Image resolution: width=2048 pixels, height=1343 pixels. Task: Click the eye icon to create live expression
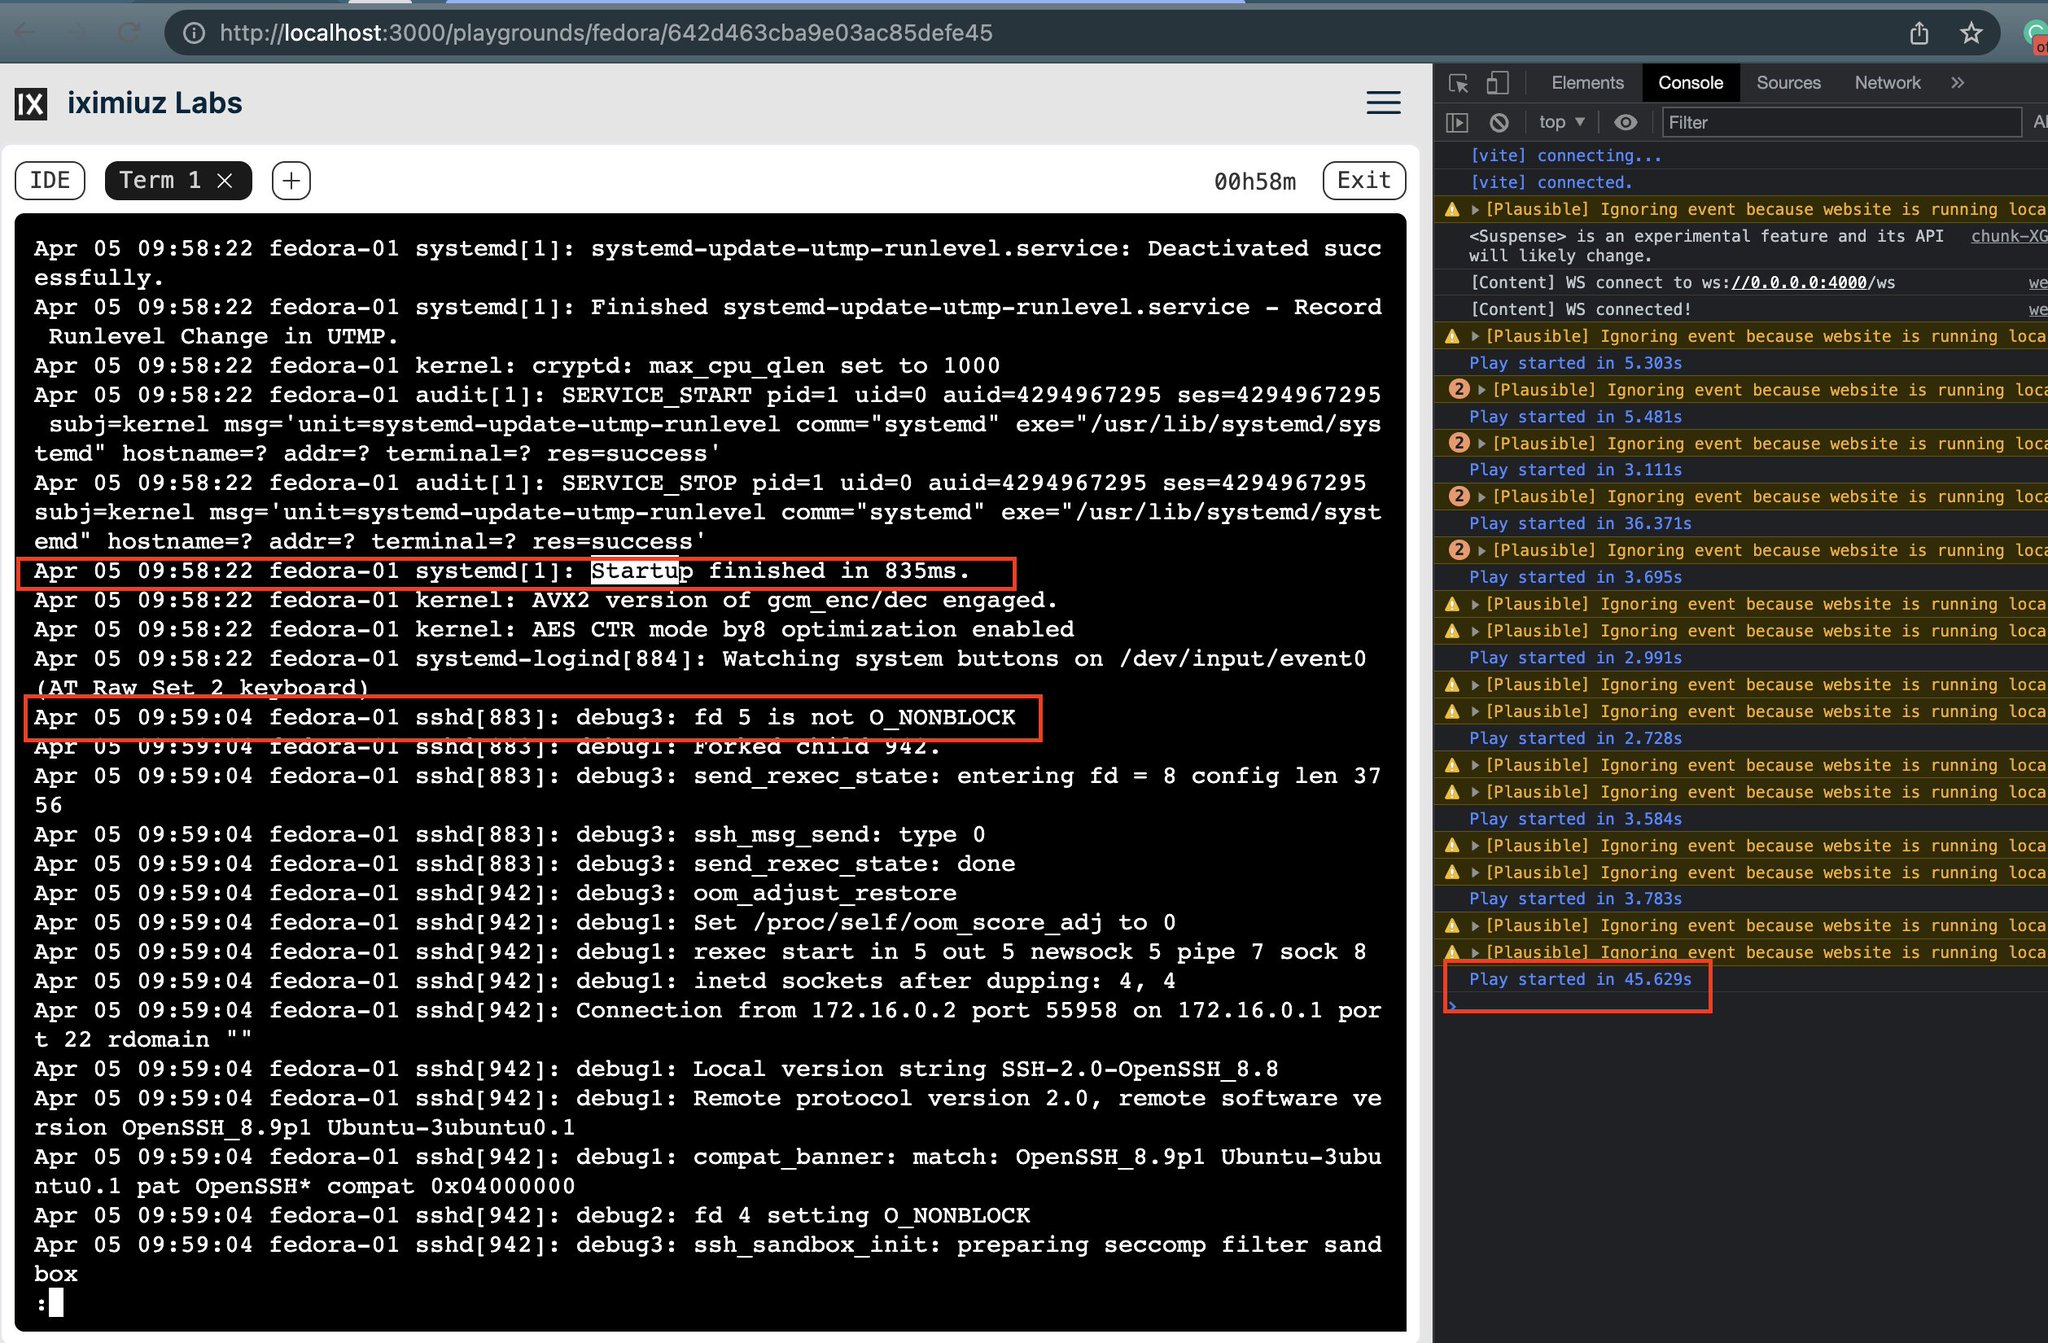coord(1626,122)
